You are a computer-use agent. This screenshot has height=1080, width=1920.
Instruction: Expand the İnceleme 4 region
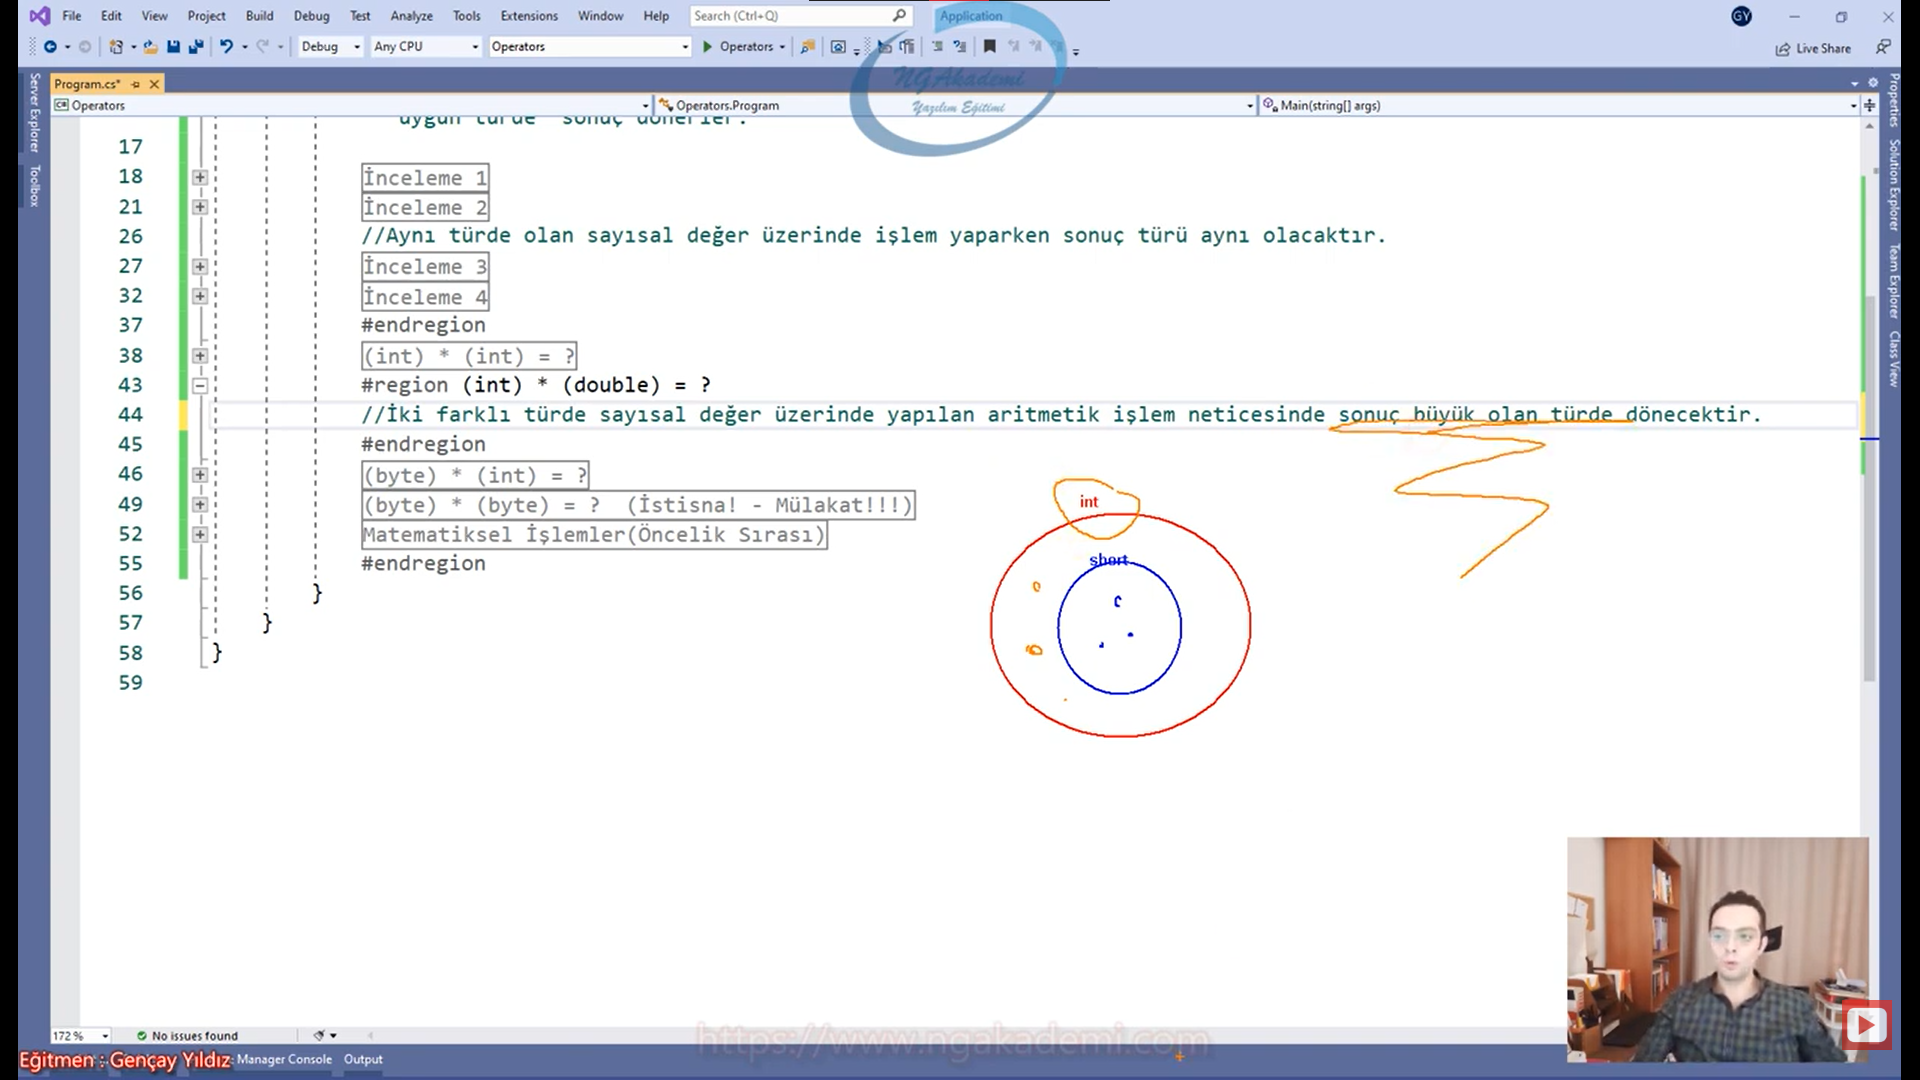click(200, 297)
